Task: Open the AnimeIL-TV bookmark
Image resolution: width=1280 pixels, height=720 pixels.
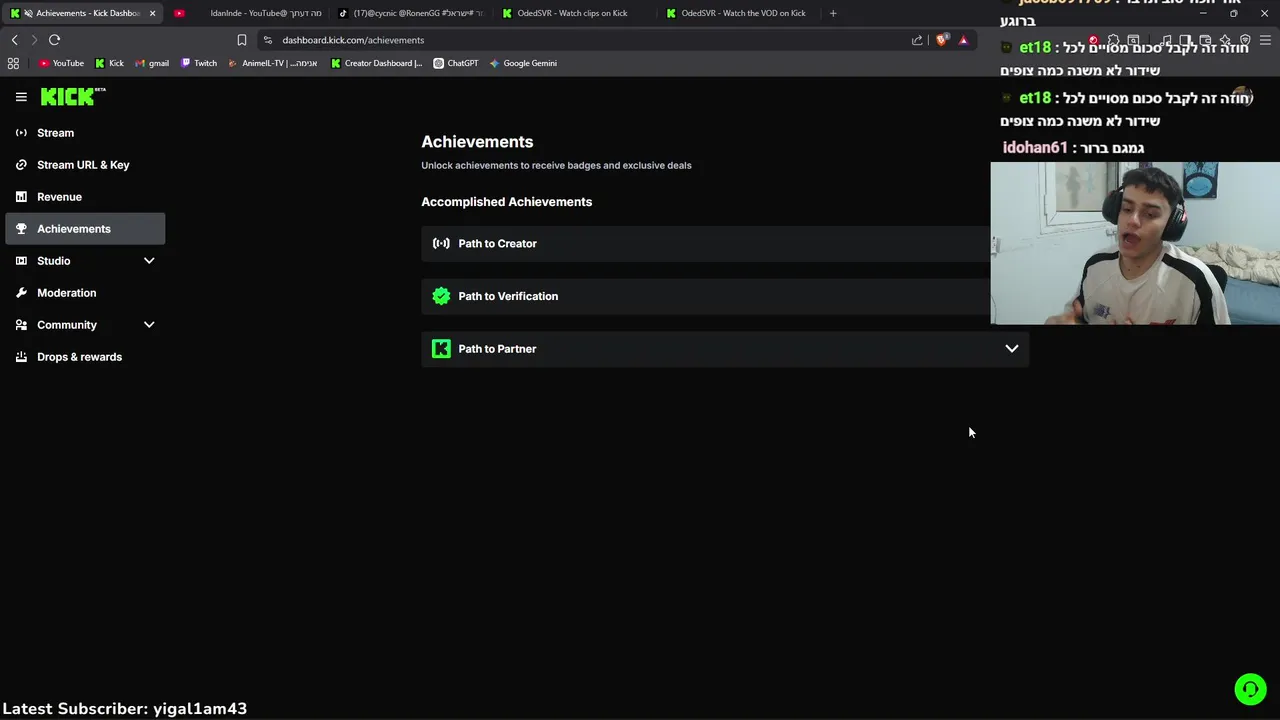Action: [272, 63]
